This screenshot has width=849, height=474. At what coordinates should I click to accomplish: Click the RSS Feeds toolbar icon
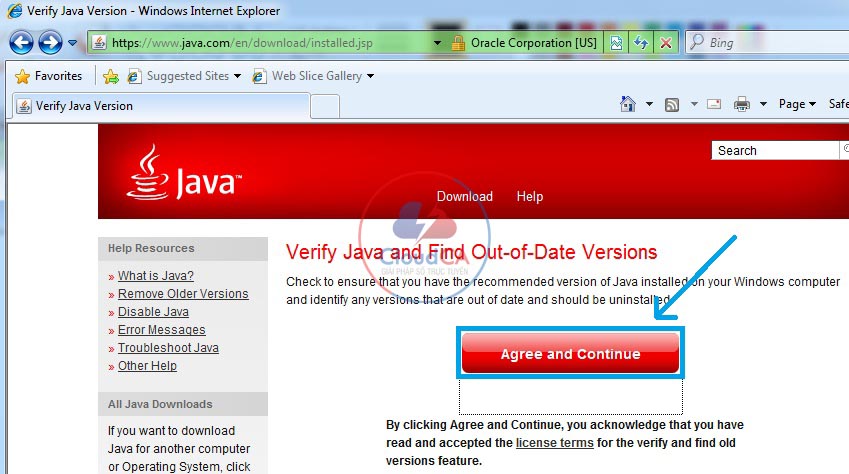[x=671, y=105]
